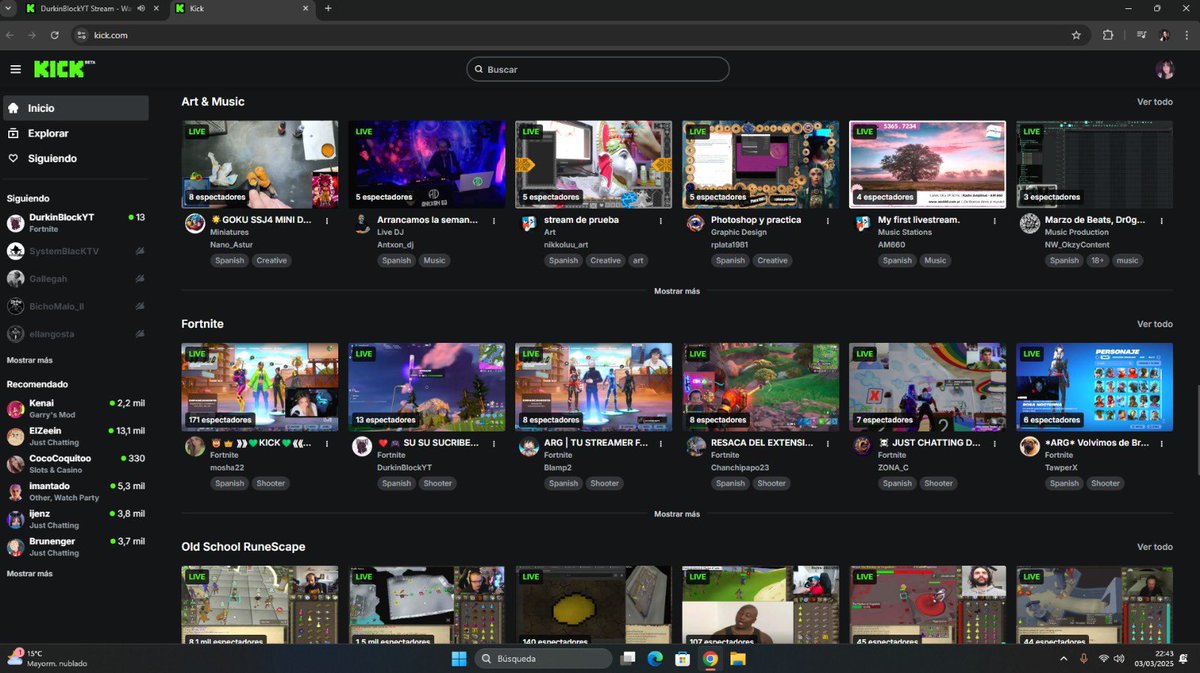Open the Windows Start button
Image resolution: width=1200 pixels, height=673 pixels.
458,658
